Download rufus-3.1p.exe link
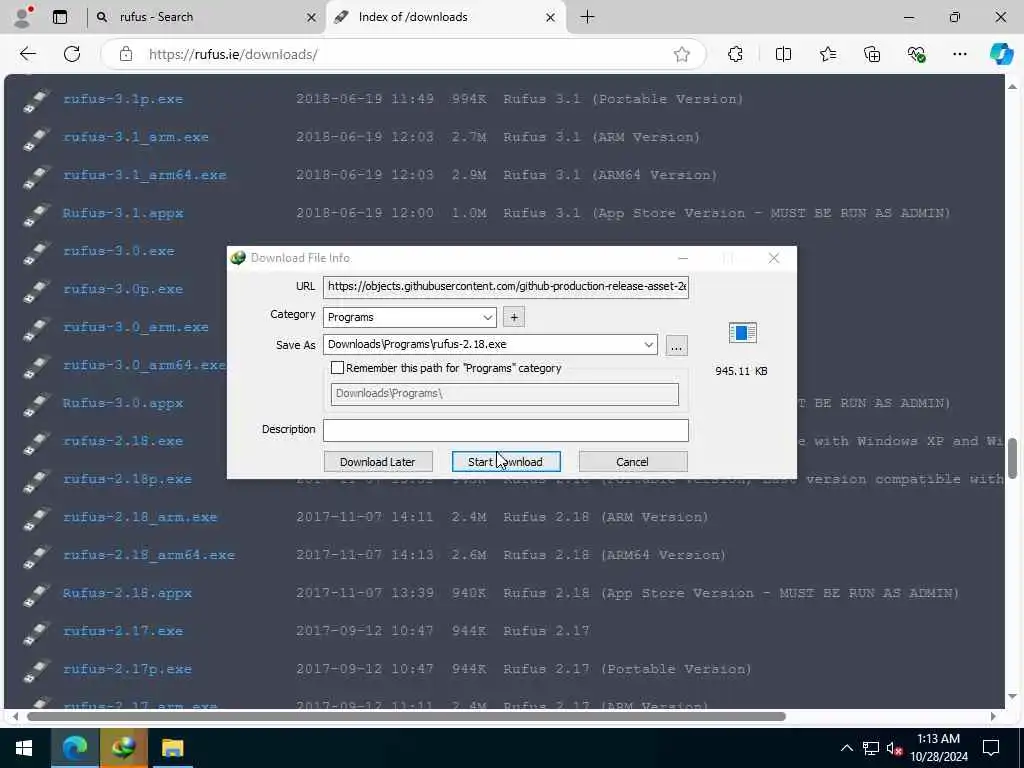1024x768 pixels. pyautogui.click(x=123, y=99)
